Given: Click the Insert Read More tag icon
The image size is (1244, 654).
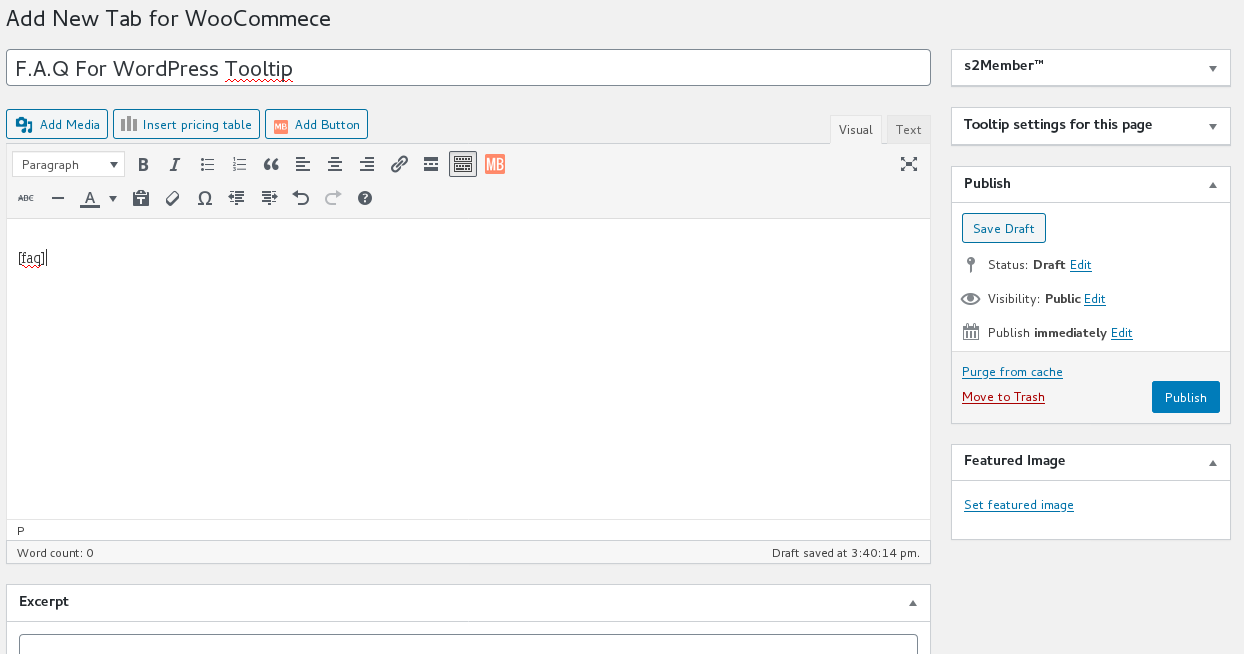Looking at the screenshot, I should point(431,164).
